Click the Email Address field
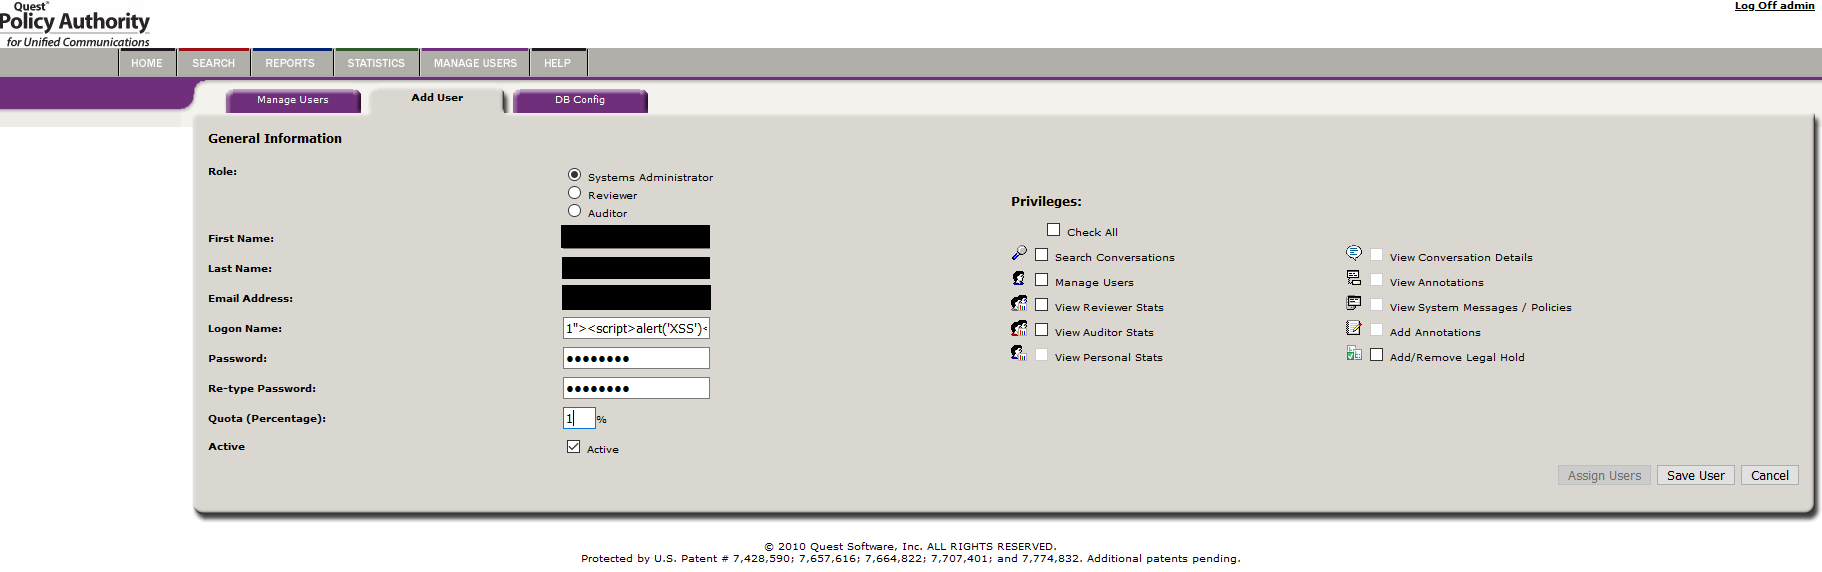Screen dimensions: 1822x572 pos(636,298)
